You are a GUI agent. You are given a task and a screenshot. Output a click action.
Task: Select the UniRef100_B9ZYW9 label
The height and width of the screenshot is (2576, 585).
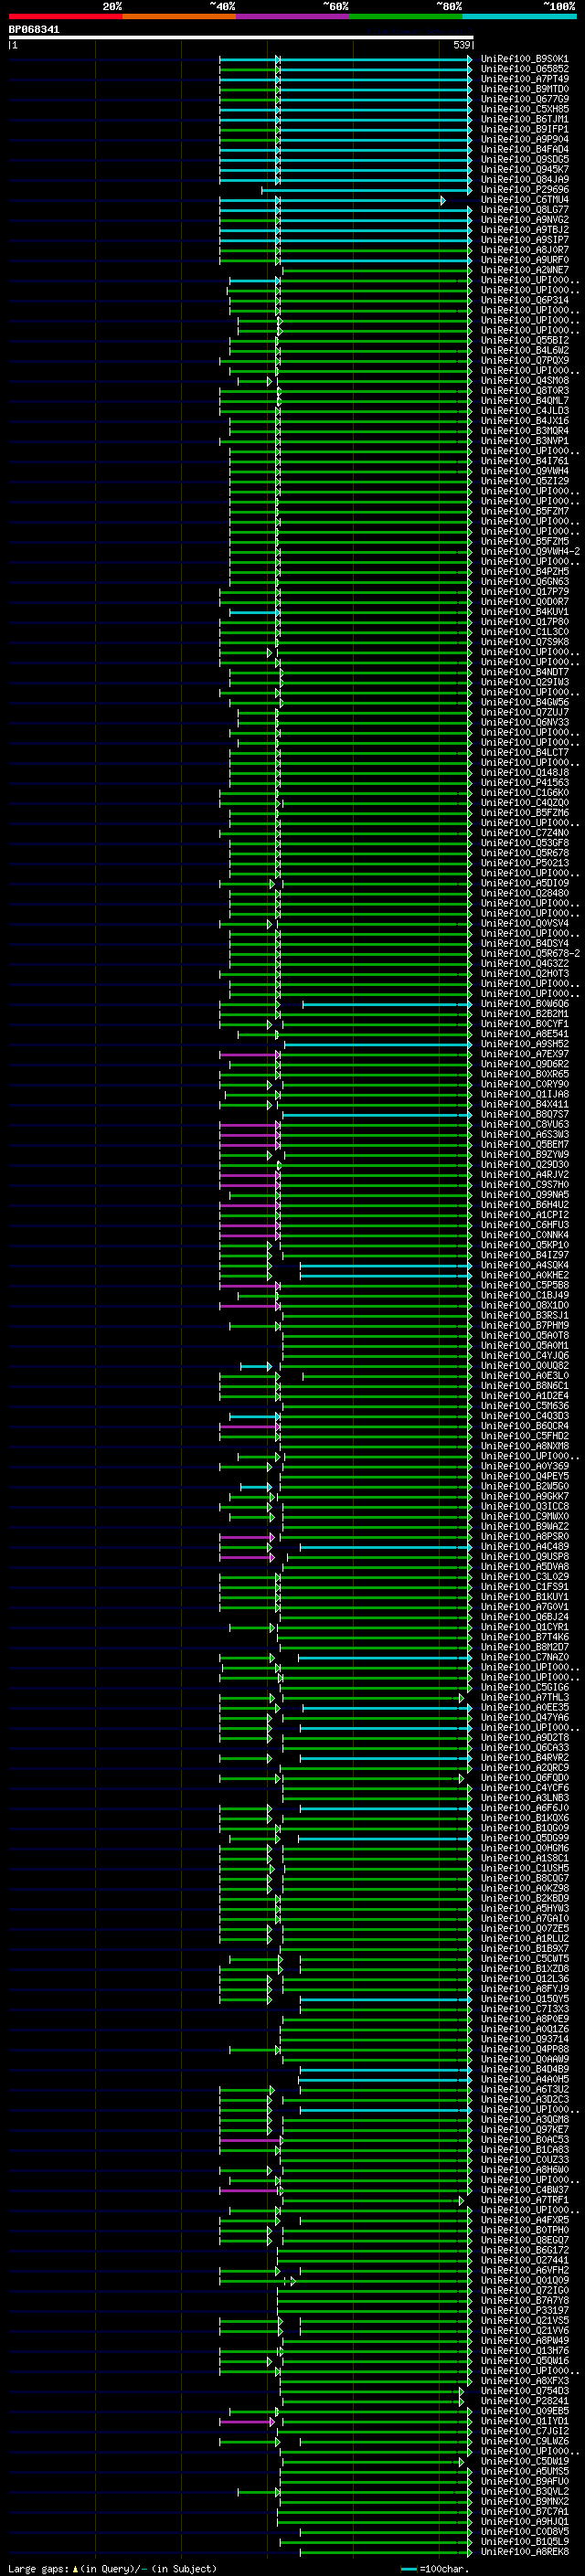524,1155
